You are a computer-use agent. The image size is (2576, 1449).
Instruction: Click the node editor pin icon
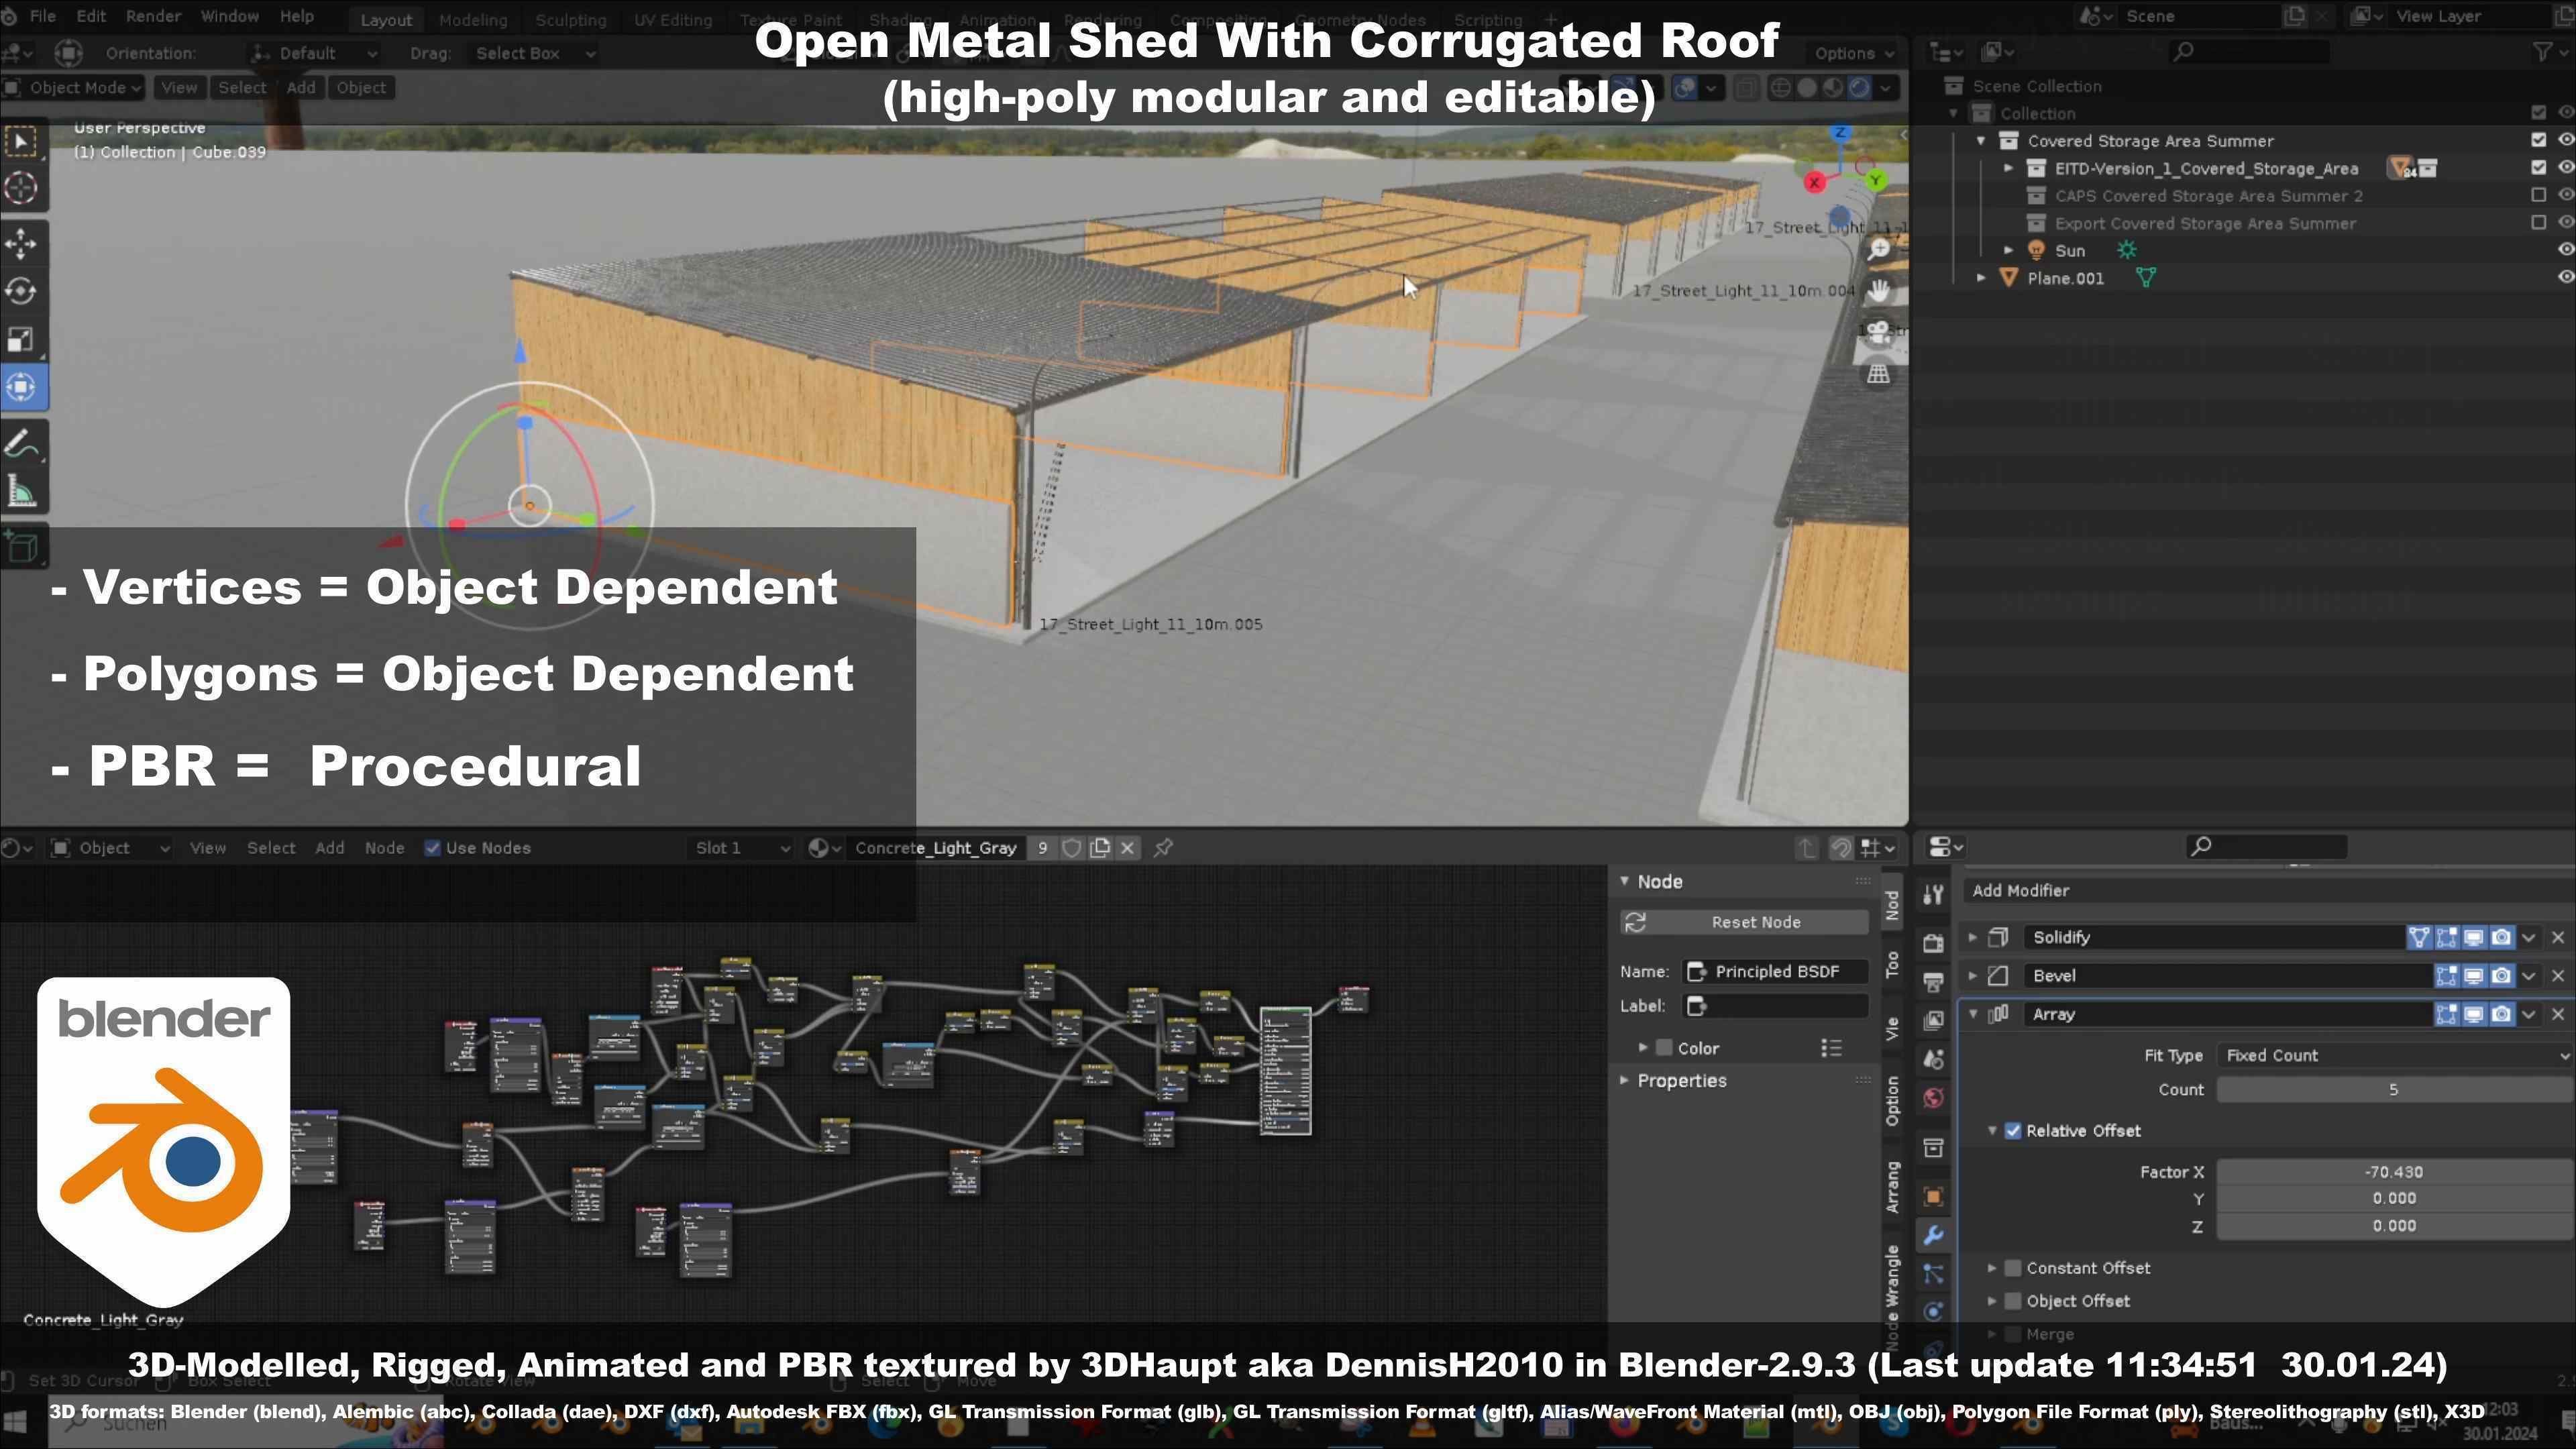tap(1163, 848)
